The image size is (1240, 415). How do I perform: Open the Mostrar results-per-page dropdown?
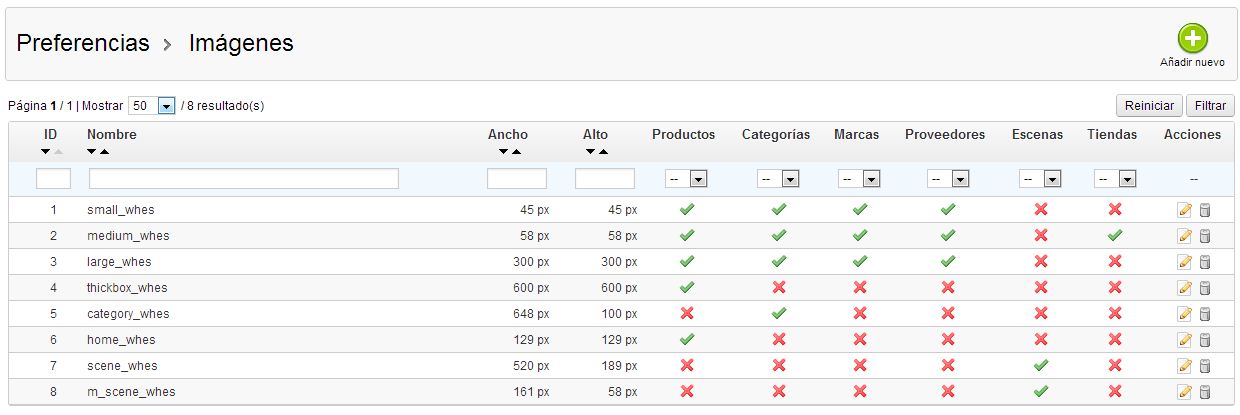tap(152, 105)
